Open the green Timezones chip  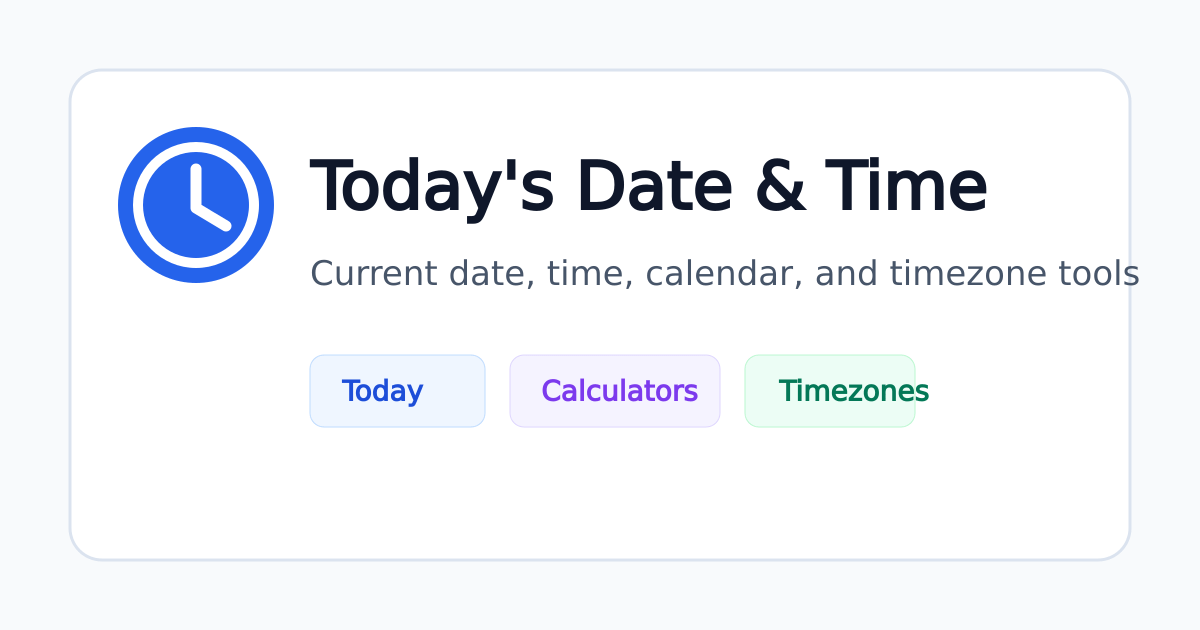[830, 391]
